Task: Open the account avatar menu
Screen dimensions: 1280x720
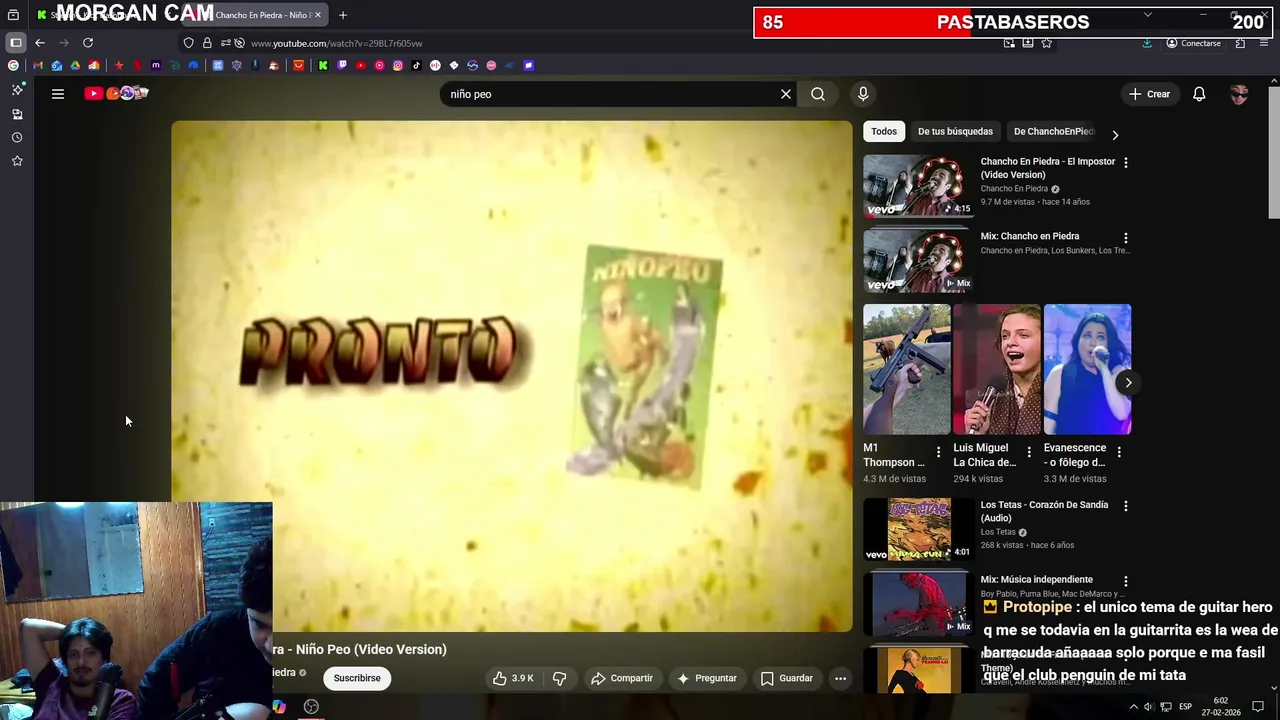Action: (1239, 94)
